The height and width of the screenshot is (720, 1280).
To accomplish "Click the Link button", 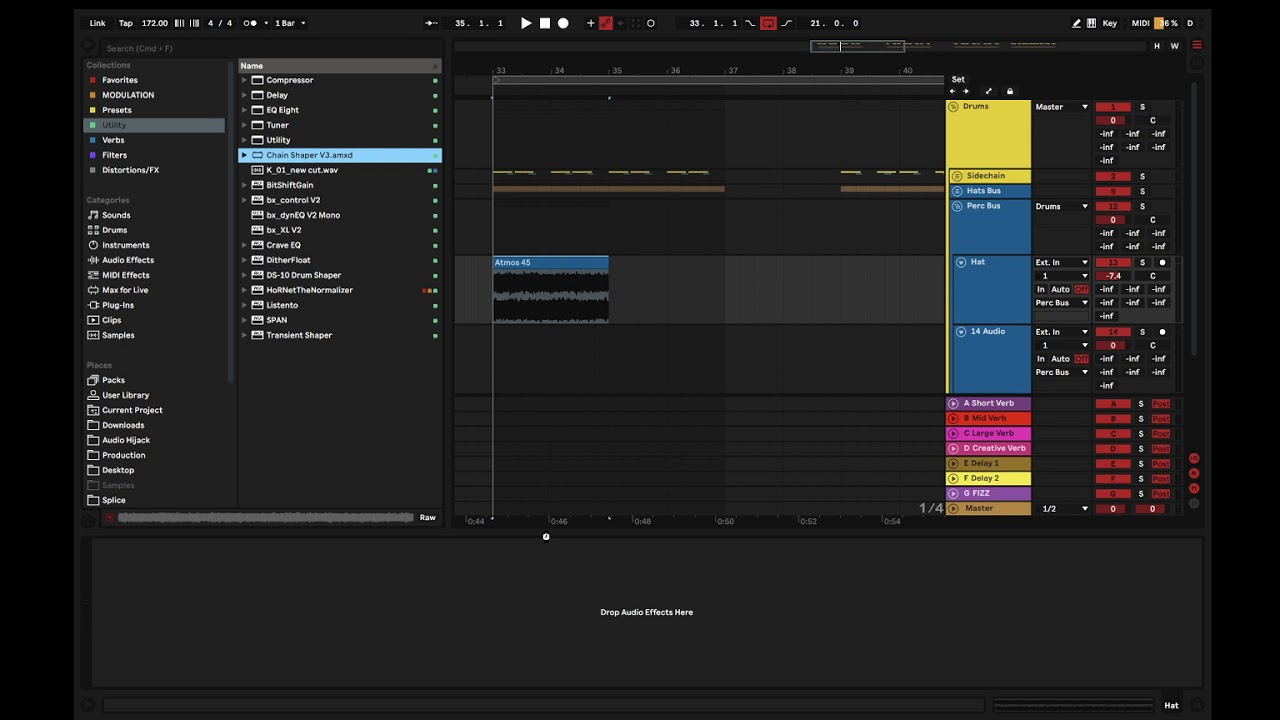I will pyautogui.click(x=97, y=23).
